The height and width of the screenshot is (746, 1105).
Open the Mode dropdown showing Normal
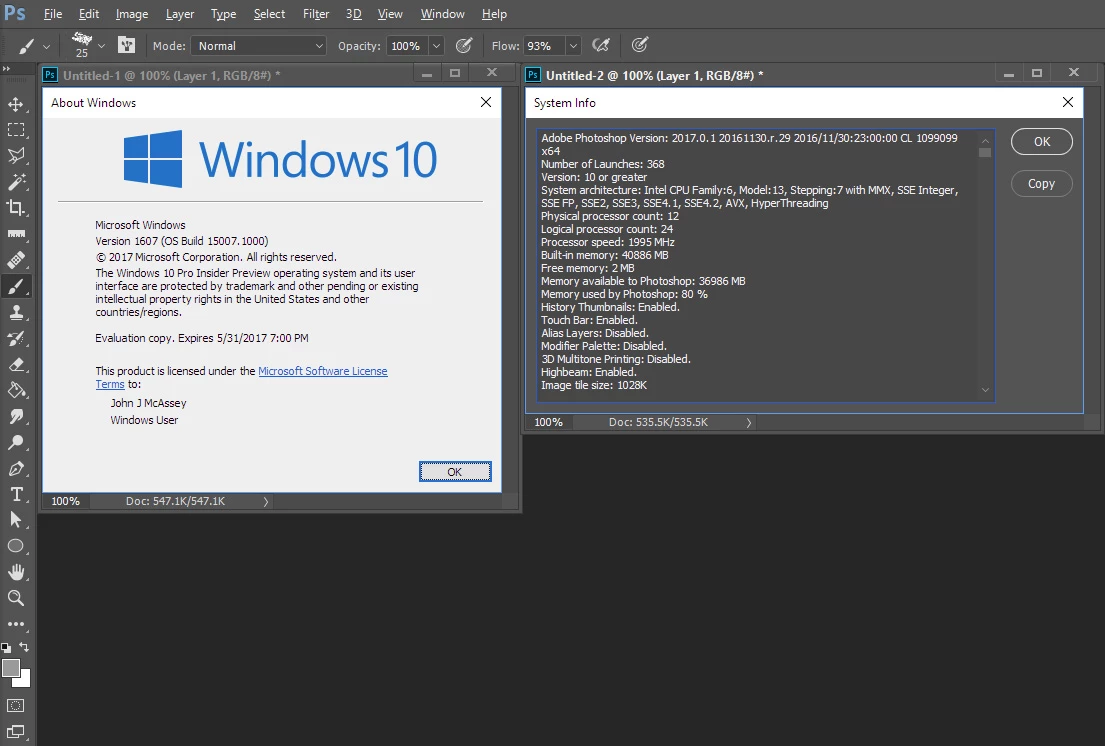[259, 46]
